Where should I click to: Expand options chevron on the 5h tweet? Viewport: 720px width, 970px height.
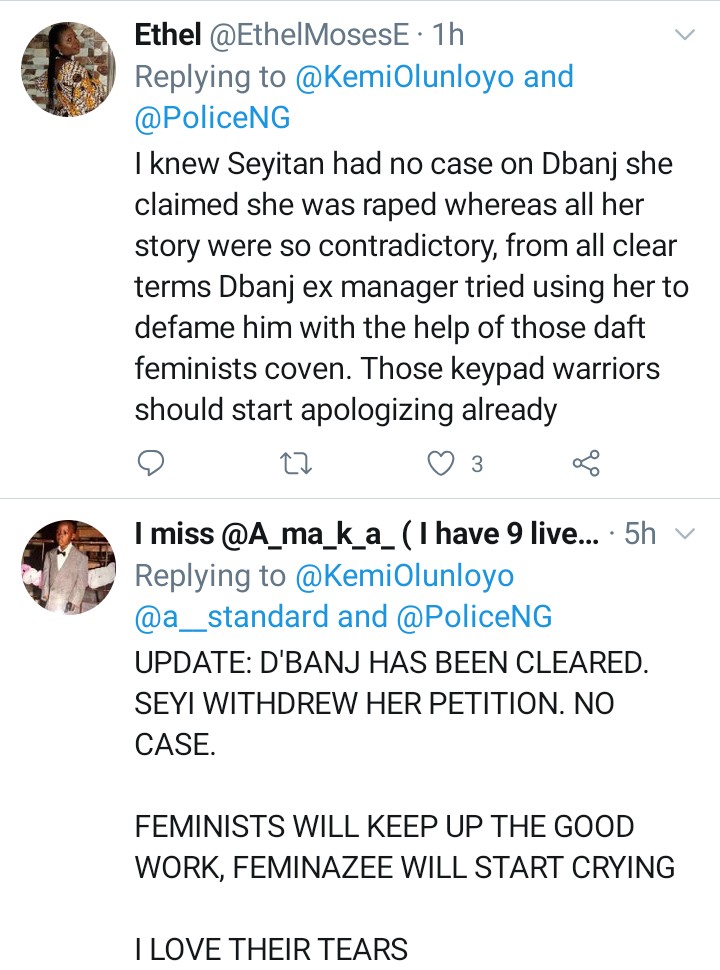685,534
